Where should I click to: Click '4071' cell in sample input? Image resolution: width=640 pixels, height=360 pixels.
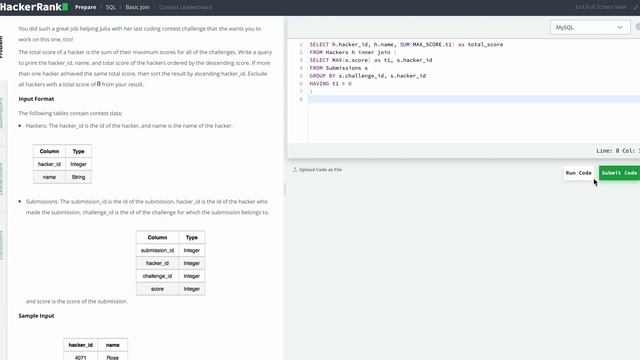point(80,357)
